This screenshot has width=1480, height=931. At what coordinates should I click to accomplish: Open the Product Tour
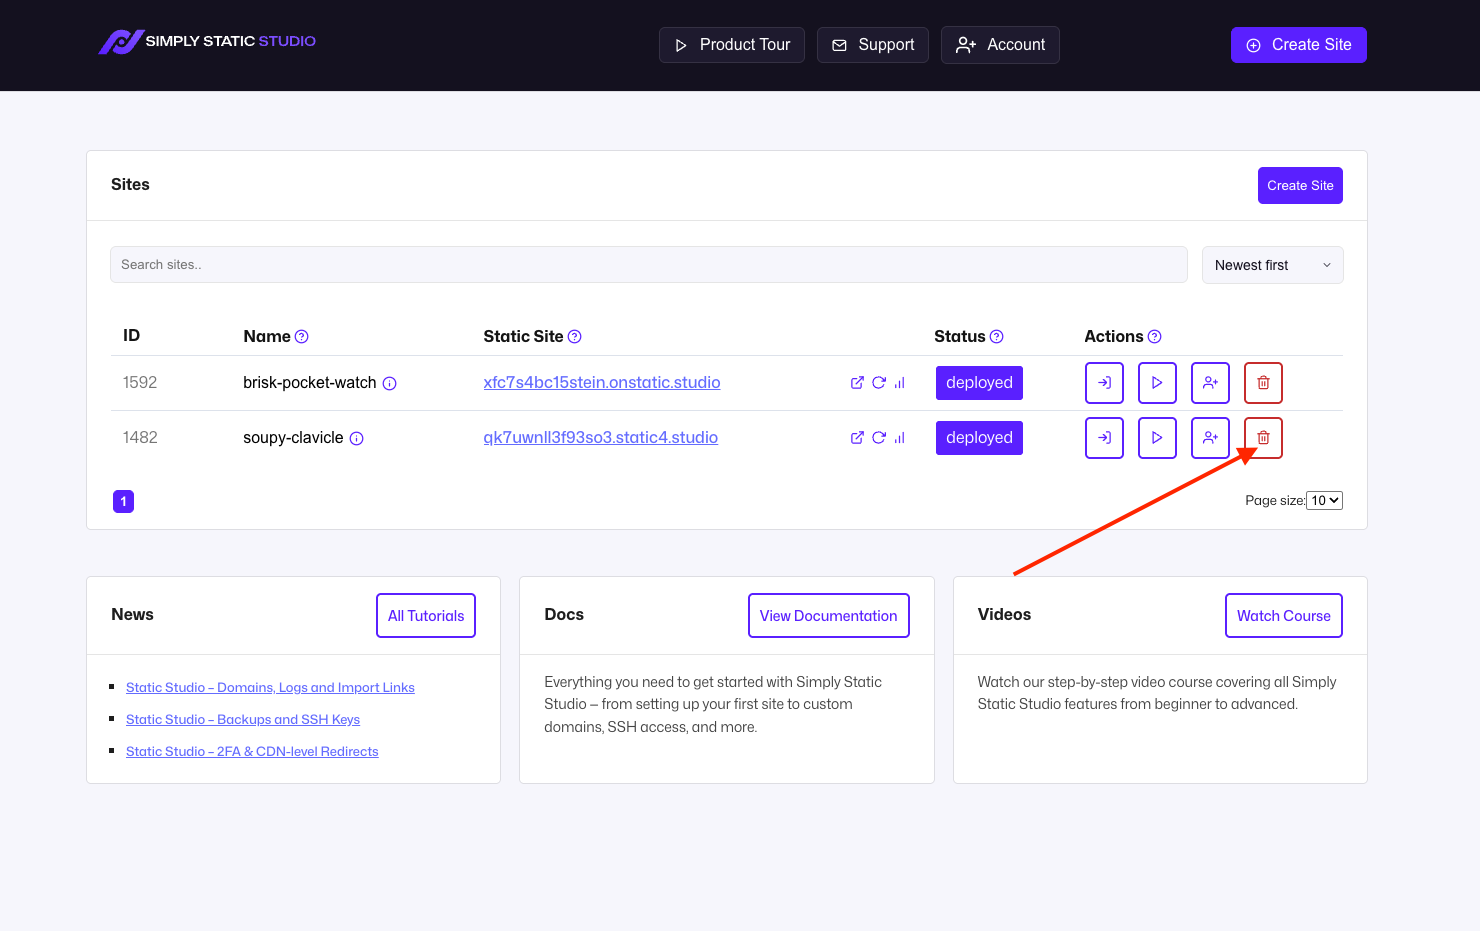(732, 45)
